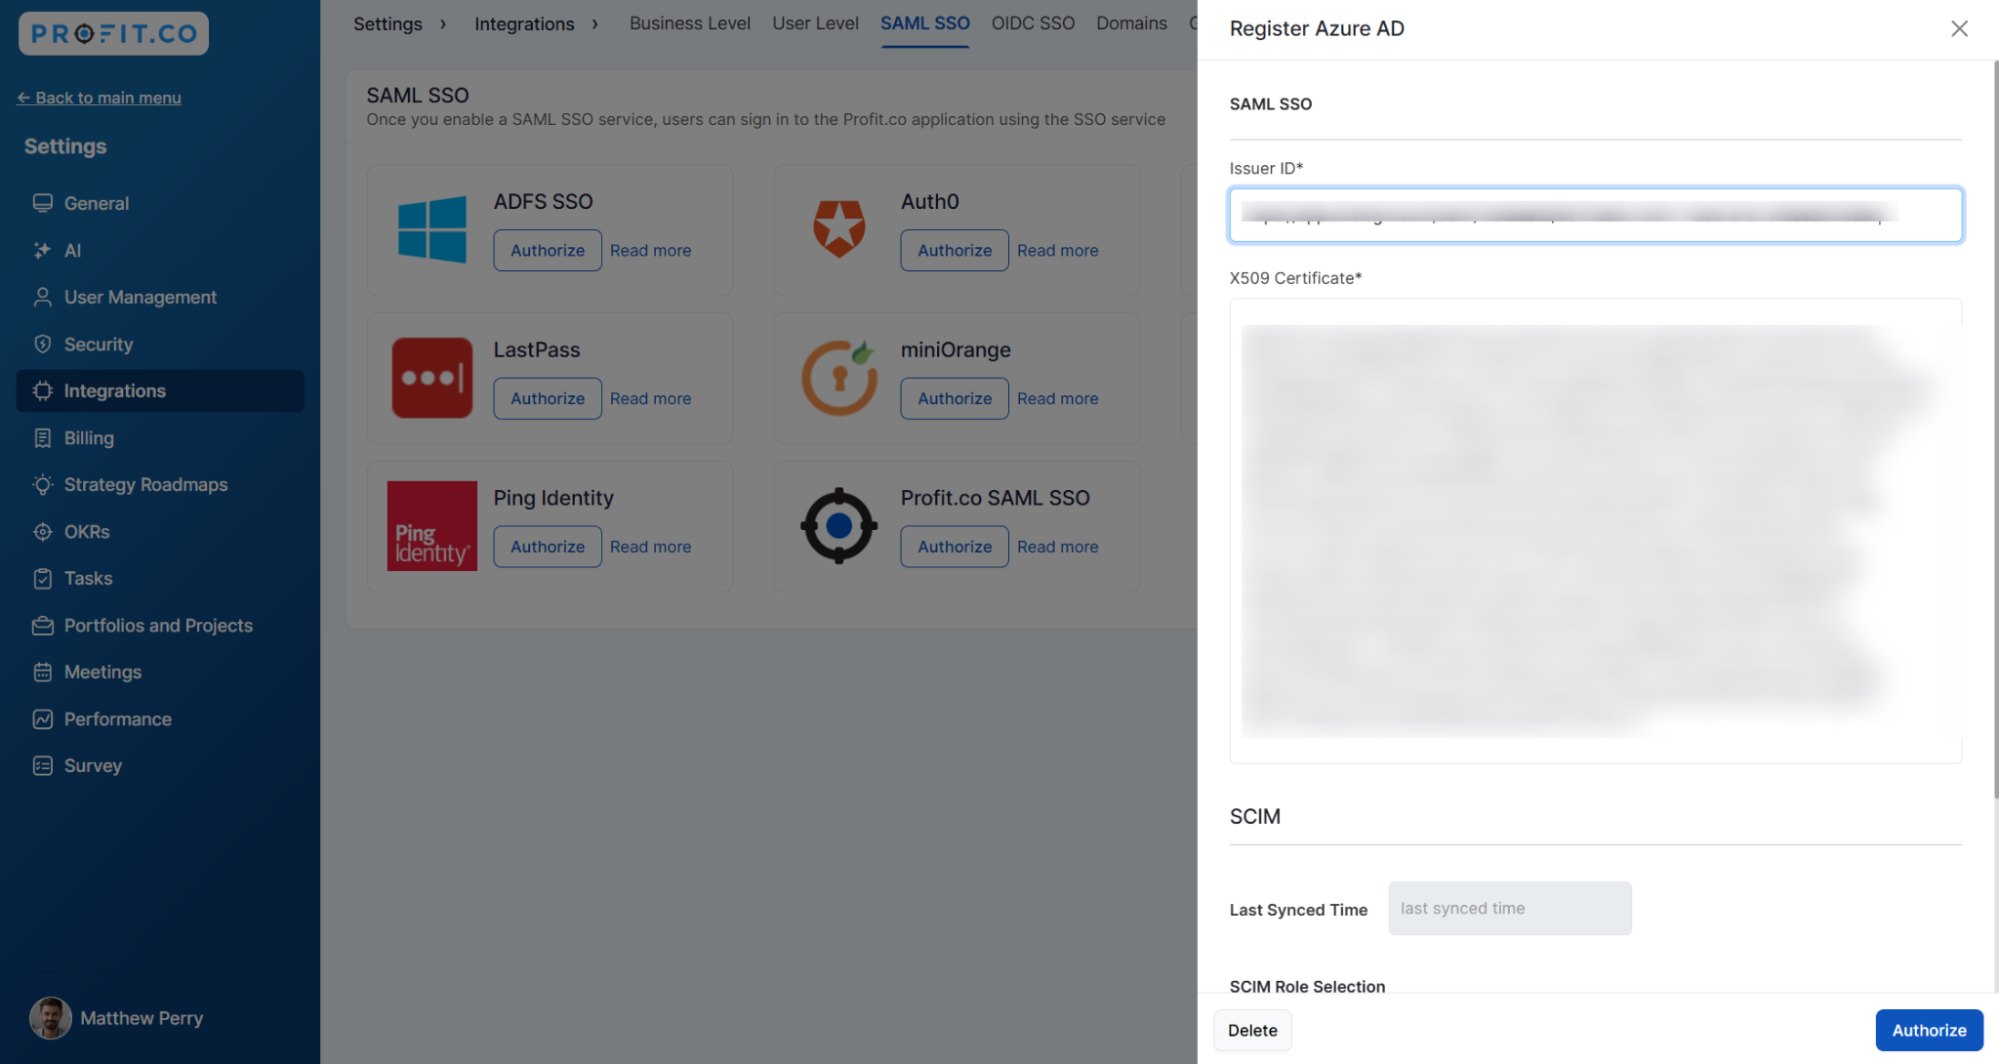Select the Domains tab
1999x1064 pixels.
[x=1131, y=23]
